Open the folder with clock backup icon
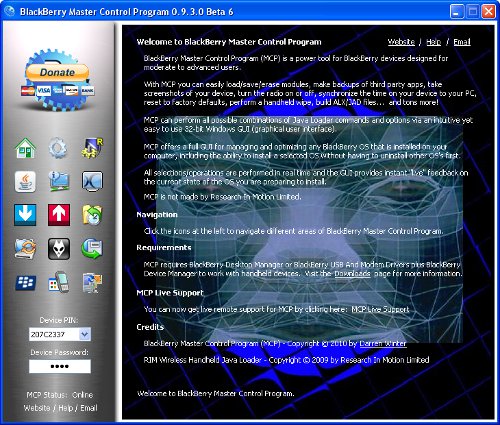The image size is (500, 425). click(x=92, y=215)
